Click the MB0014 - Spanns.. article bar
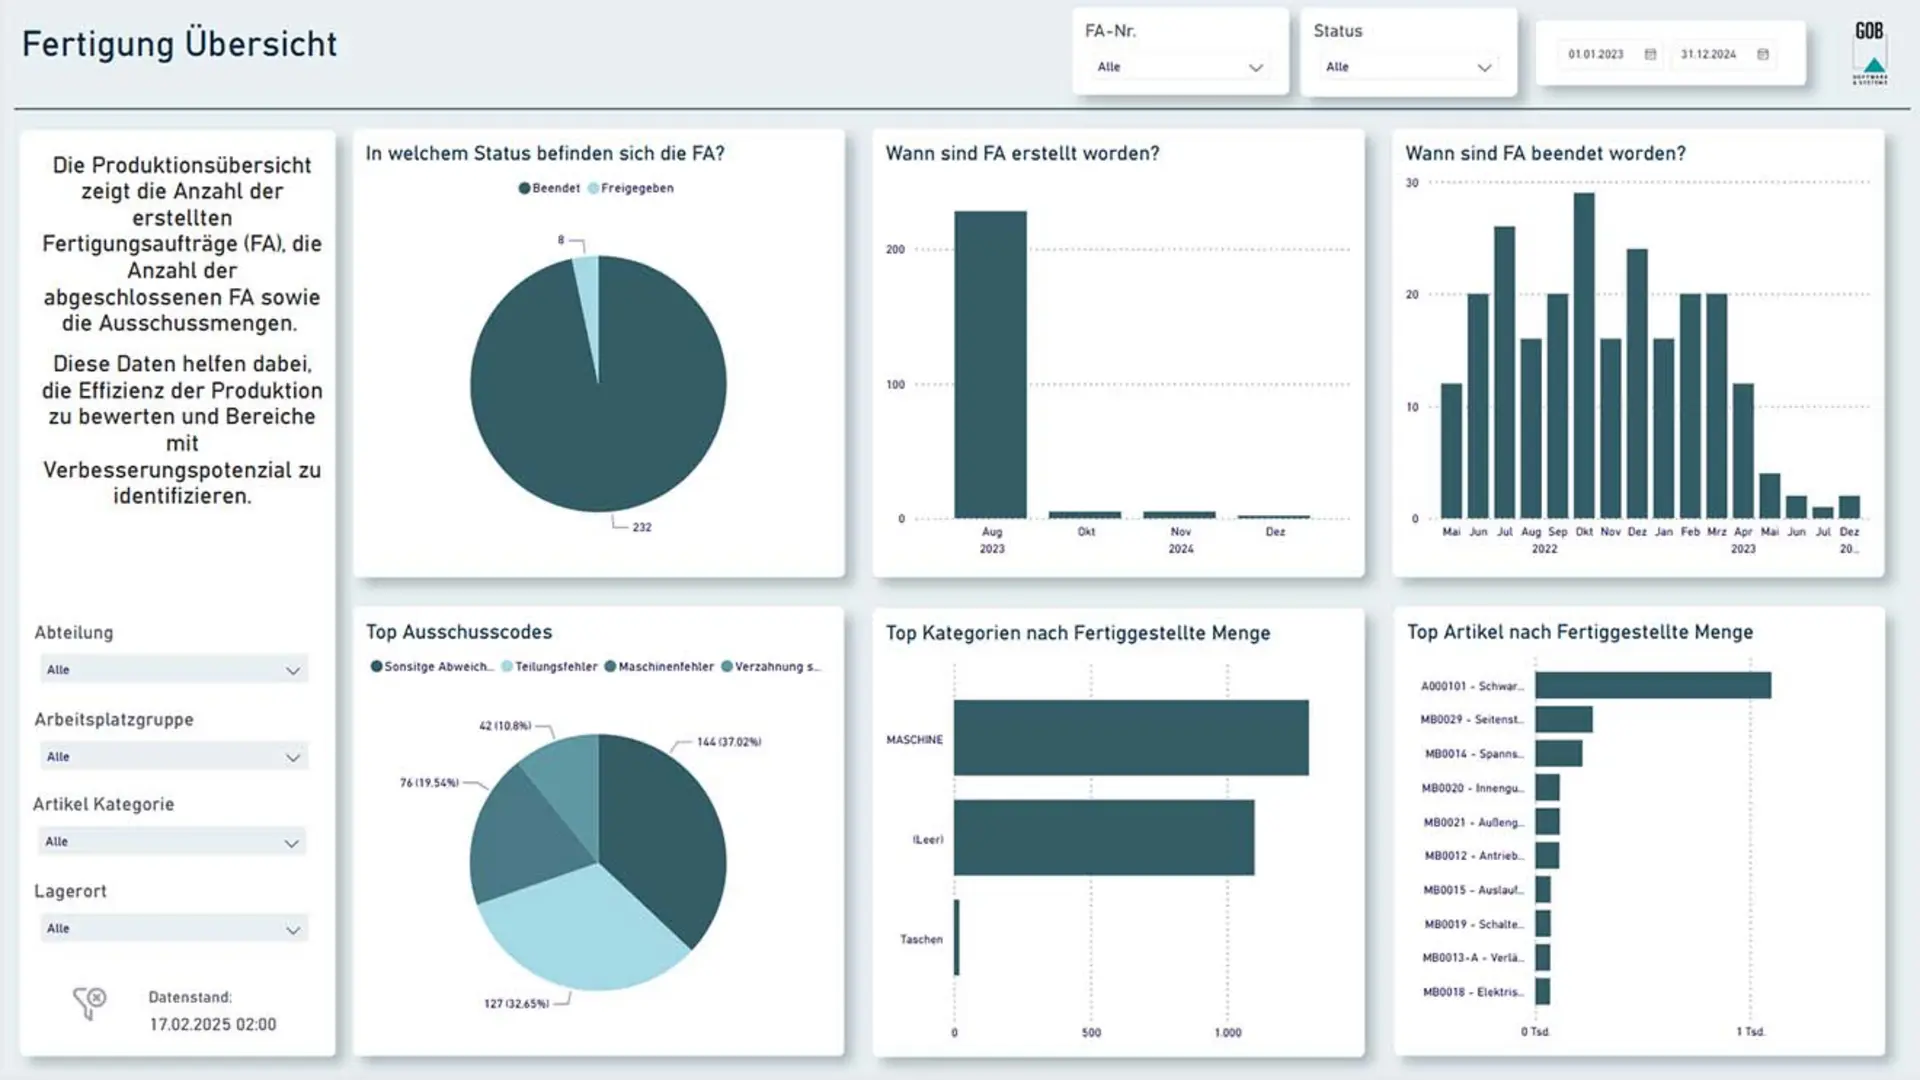Image resolution: width=1920 pixels, height=1080 pixels. (1559, 753)
